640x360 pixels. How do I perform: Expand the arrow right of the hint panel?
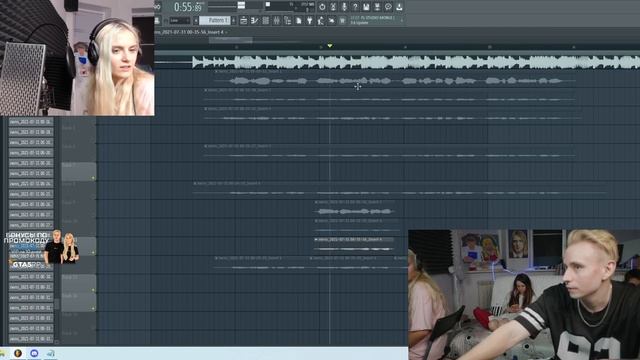click(x=402, y=20)
